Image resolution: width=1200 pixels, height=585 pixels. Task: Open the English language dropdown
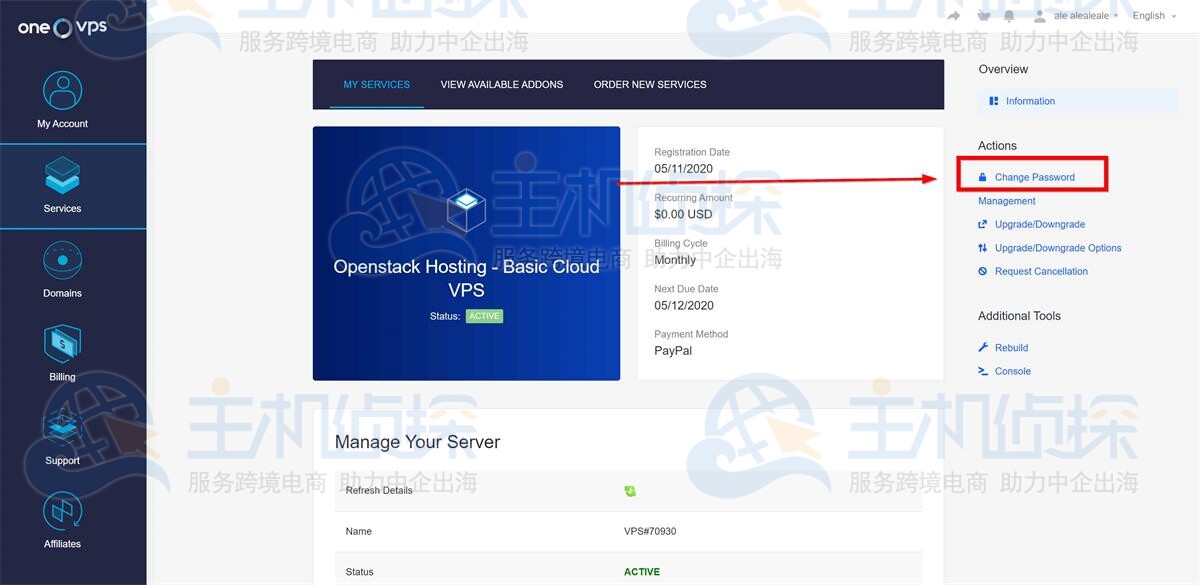pos(1152,15)
